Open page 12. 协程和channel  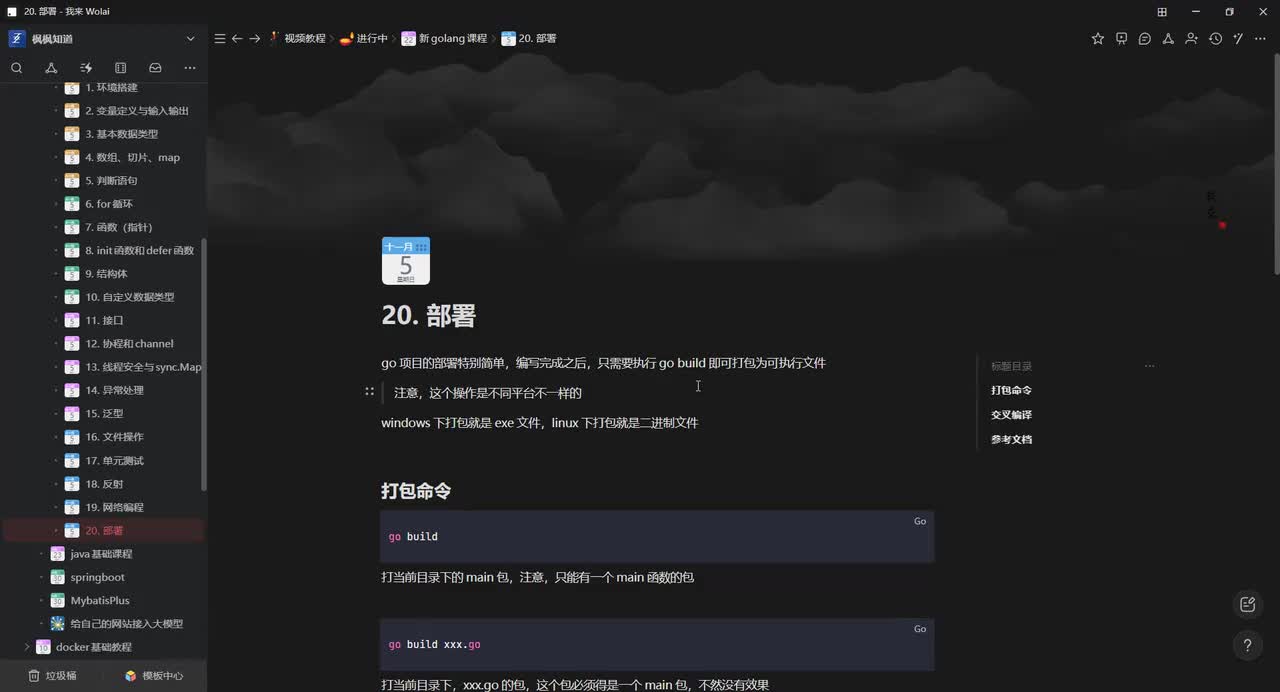click(x=130, y=344)
